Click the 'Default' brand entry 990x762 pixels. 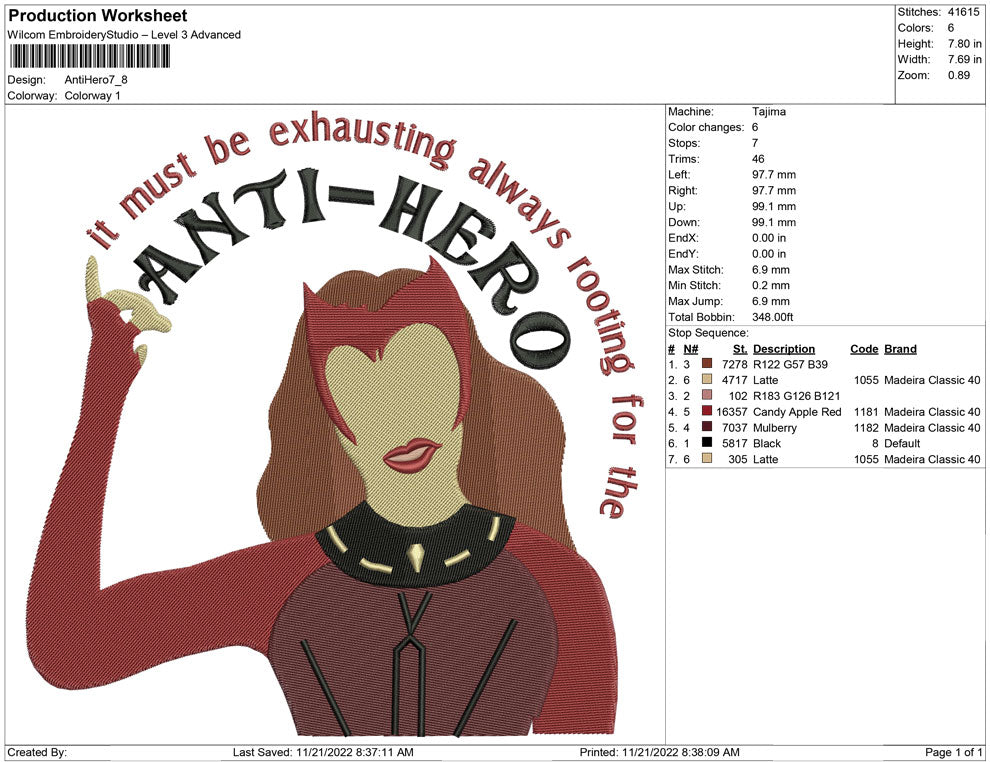coord(902,443)
